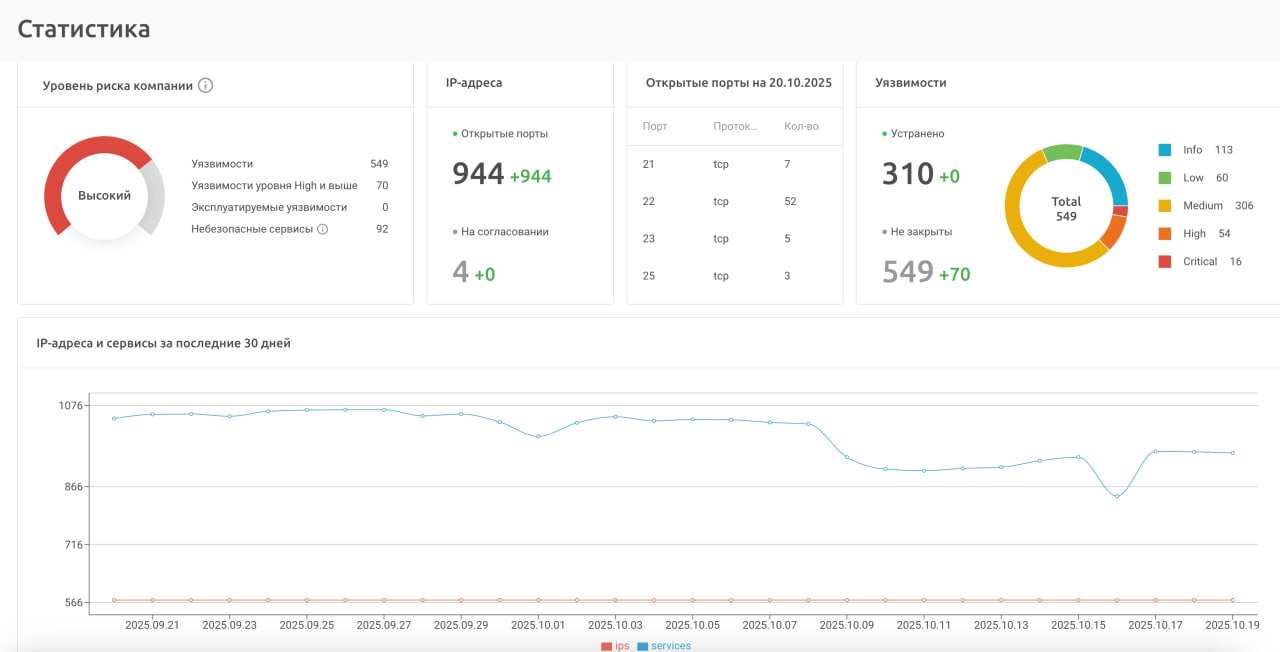Click the orange High legend swatch
Screen dimensions: 1280x652
coord(1165,234)
